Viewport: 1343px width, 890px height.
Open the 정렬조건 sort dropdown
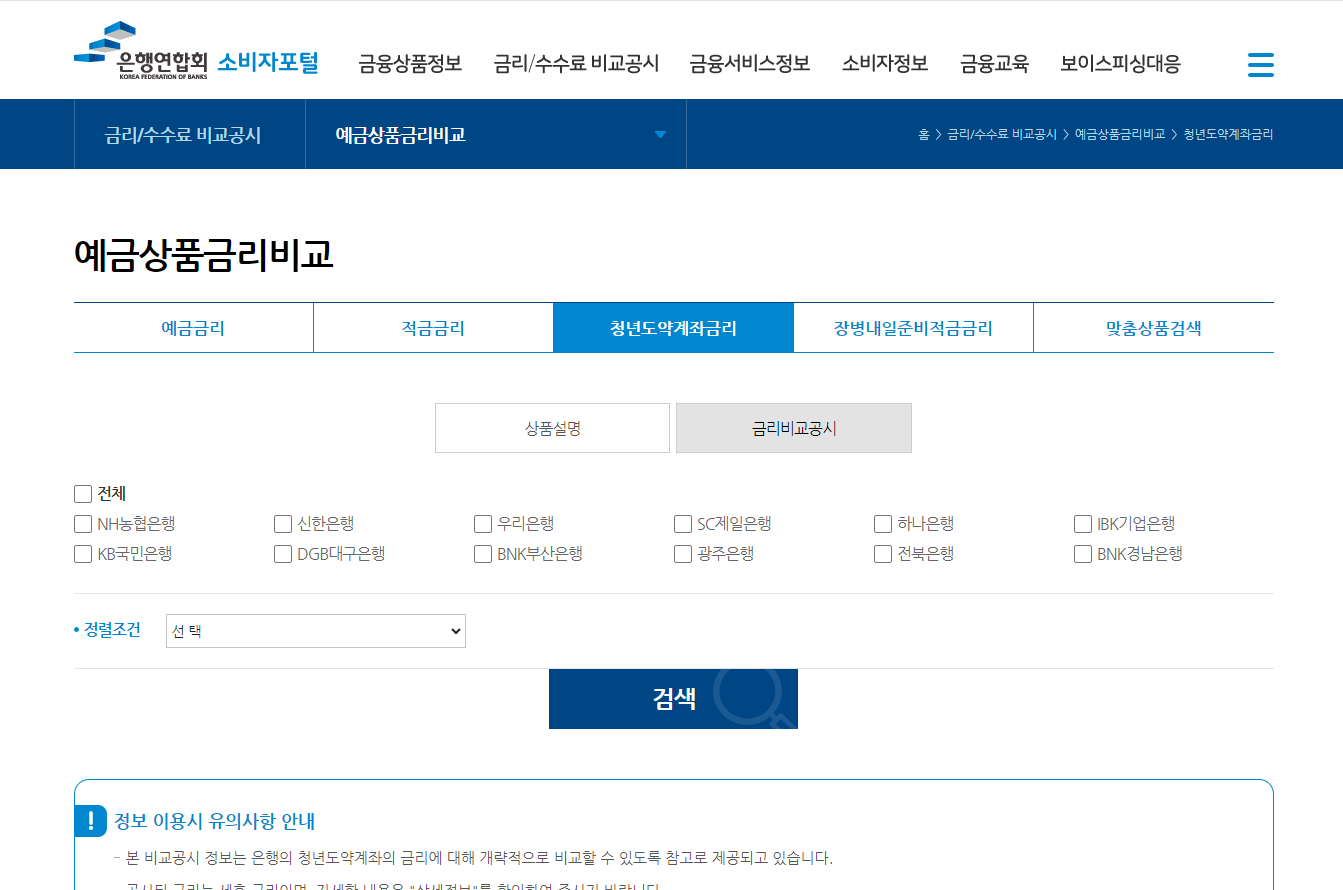click(x=315, y=630)
